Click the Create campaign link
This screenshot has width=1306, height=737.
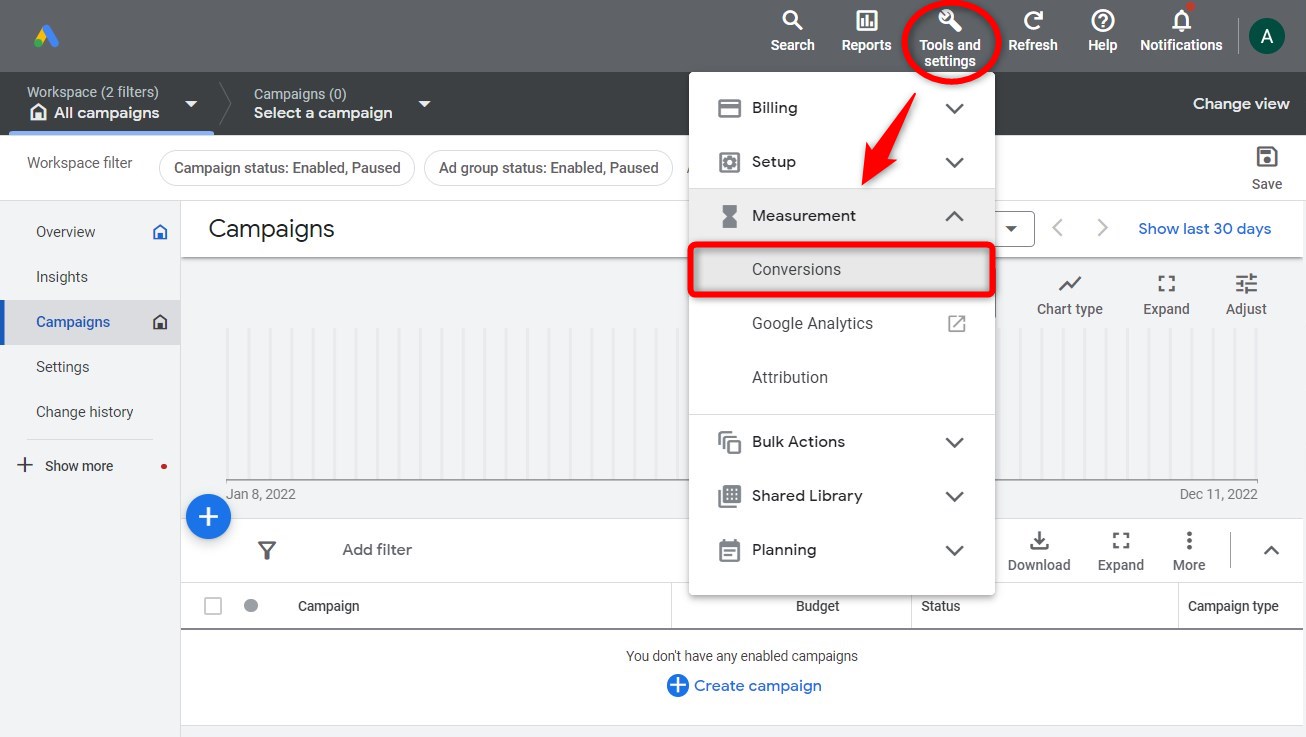757,685
